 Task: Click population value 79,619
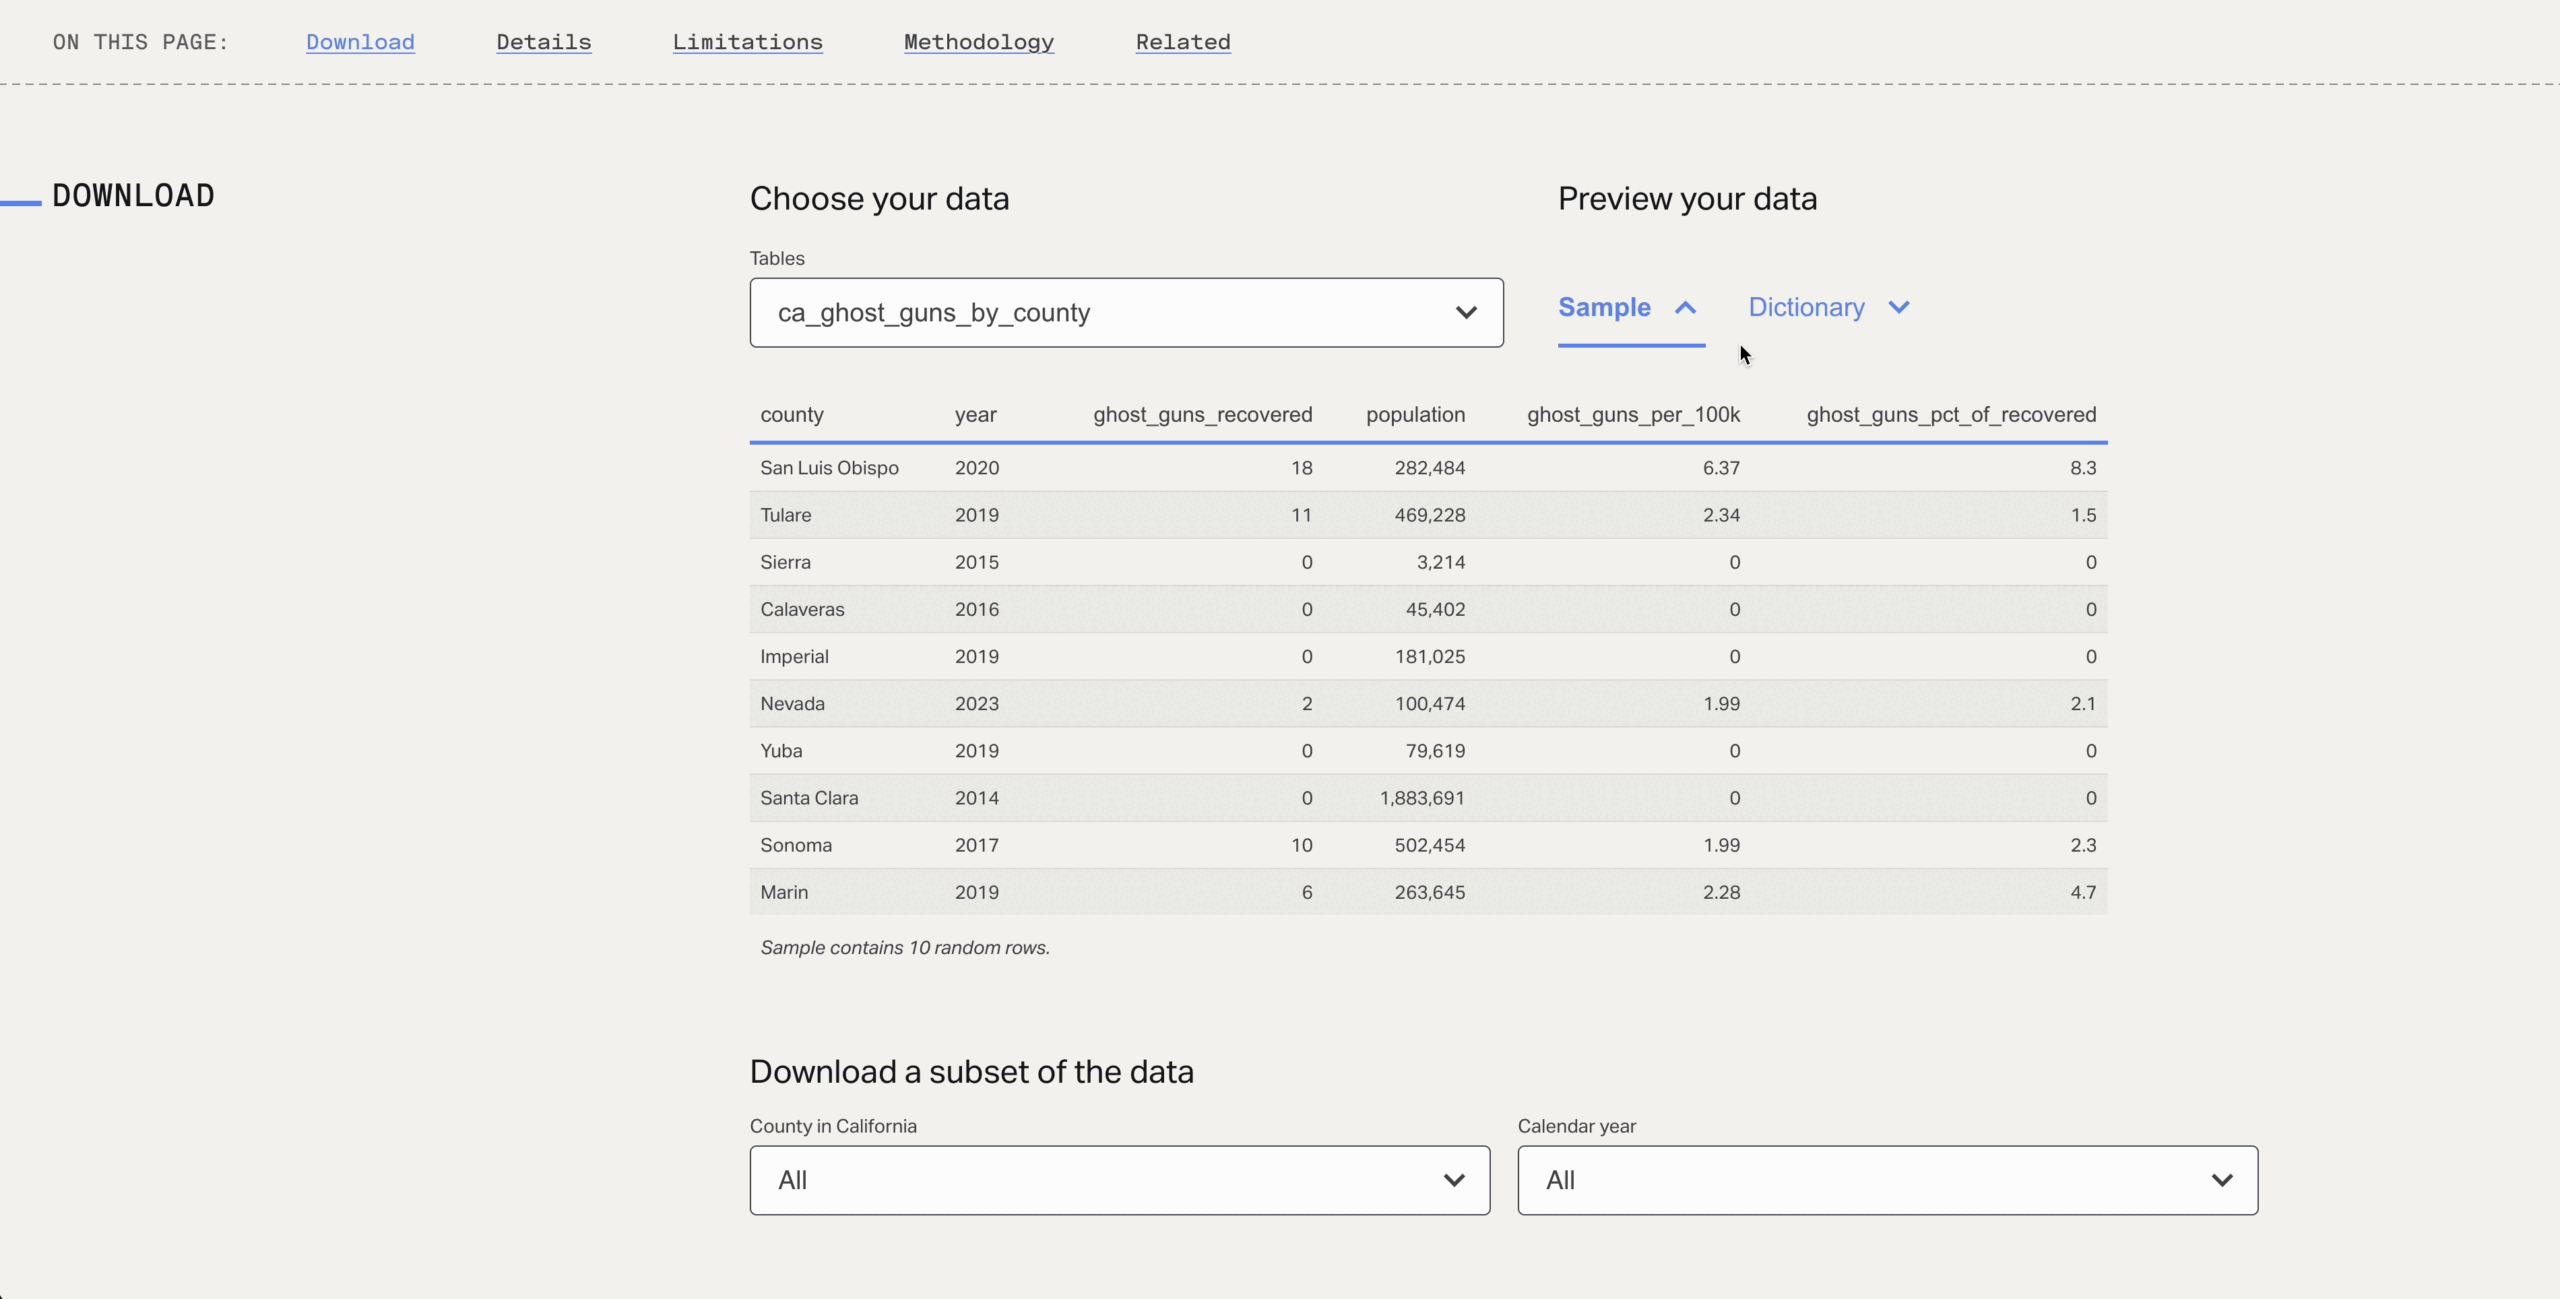point(1435,751)
